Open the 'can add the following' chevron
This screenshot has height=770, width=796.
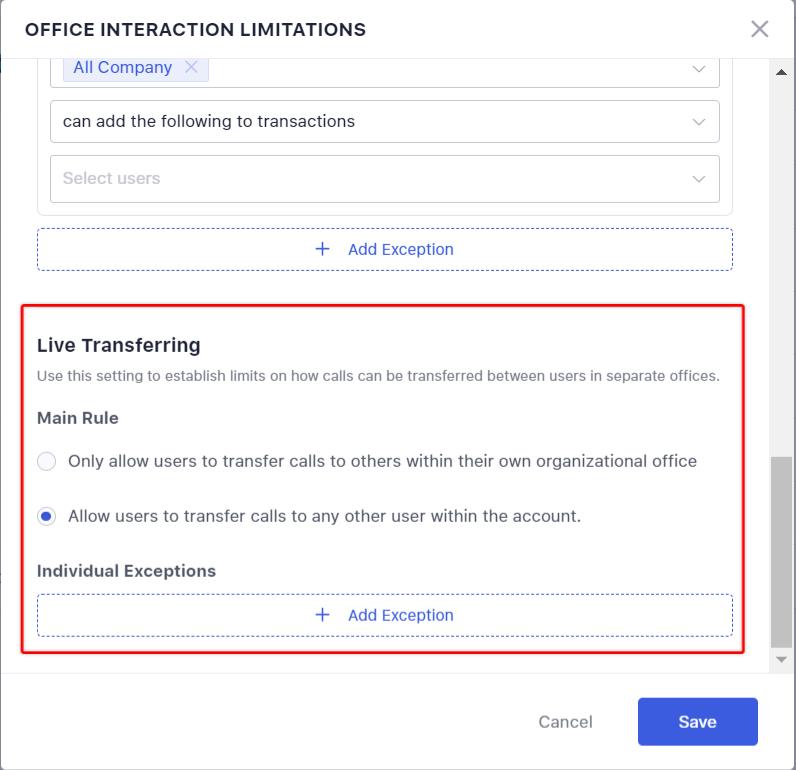pyautogui.click(x=698, y=122)
